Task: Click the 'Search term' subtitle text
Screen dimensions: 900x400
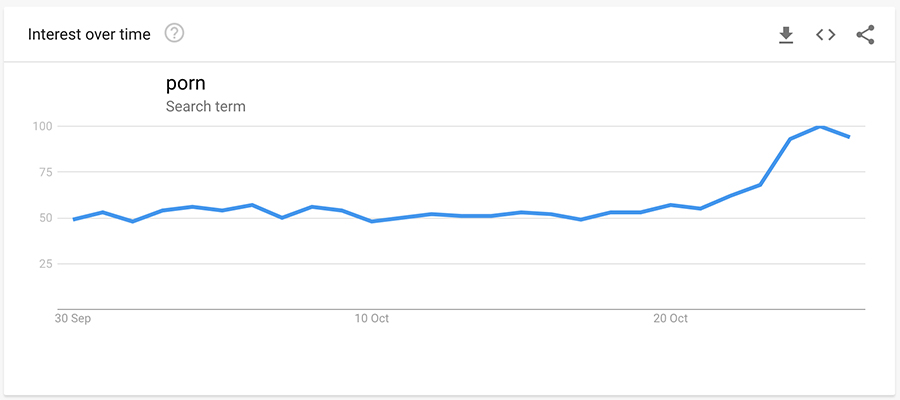Action: coord(205,106)
